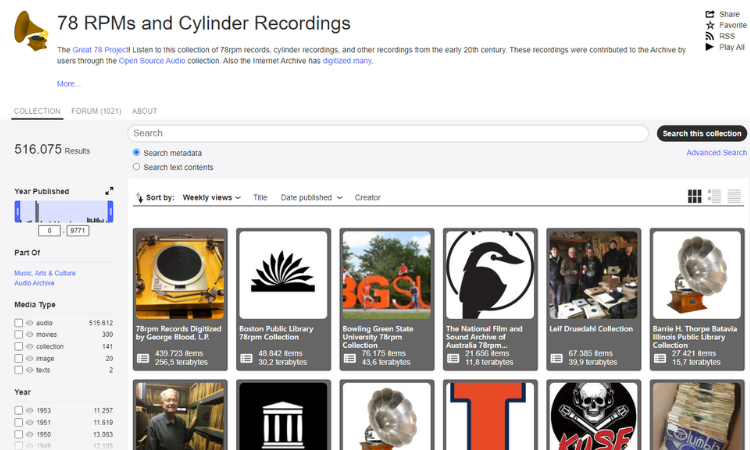Screen dimensions: 750x450
Task: Check the movies media type checkbox
Action: [19, 334]
